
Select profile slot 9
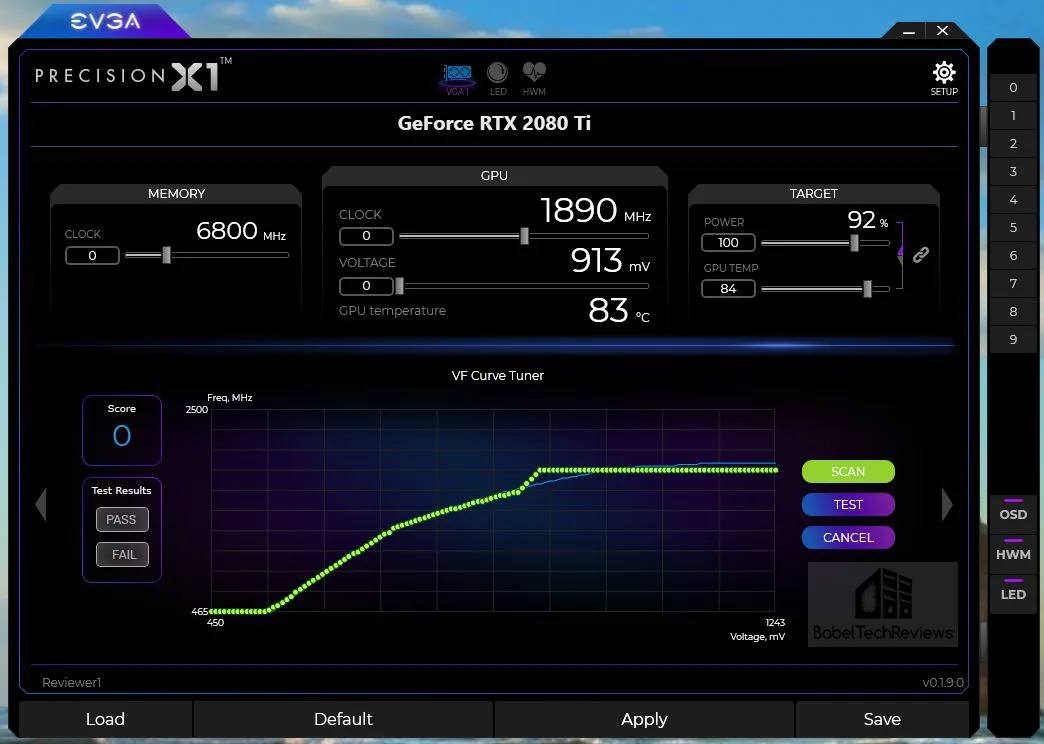tap(1013, 339)
